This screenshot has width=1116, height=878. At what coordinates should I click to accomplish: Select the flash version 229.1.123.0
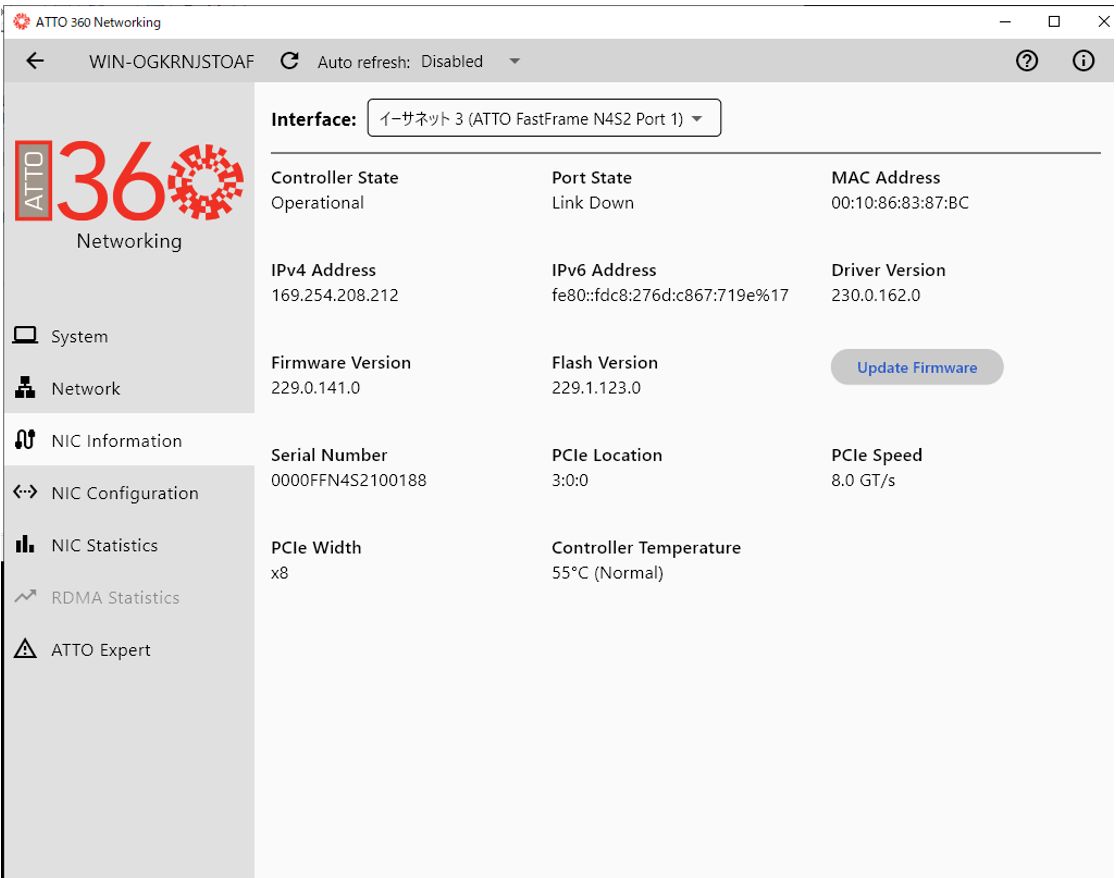(x=596, y=388)
